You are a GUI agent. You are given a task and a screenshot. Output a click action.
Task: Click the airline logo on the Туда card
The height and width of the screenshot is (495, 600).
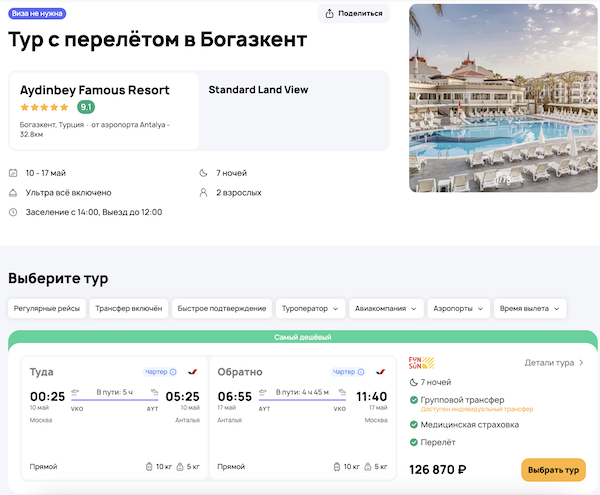pyautogui.click(x=192, y=372)
